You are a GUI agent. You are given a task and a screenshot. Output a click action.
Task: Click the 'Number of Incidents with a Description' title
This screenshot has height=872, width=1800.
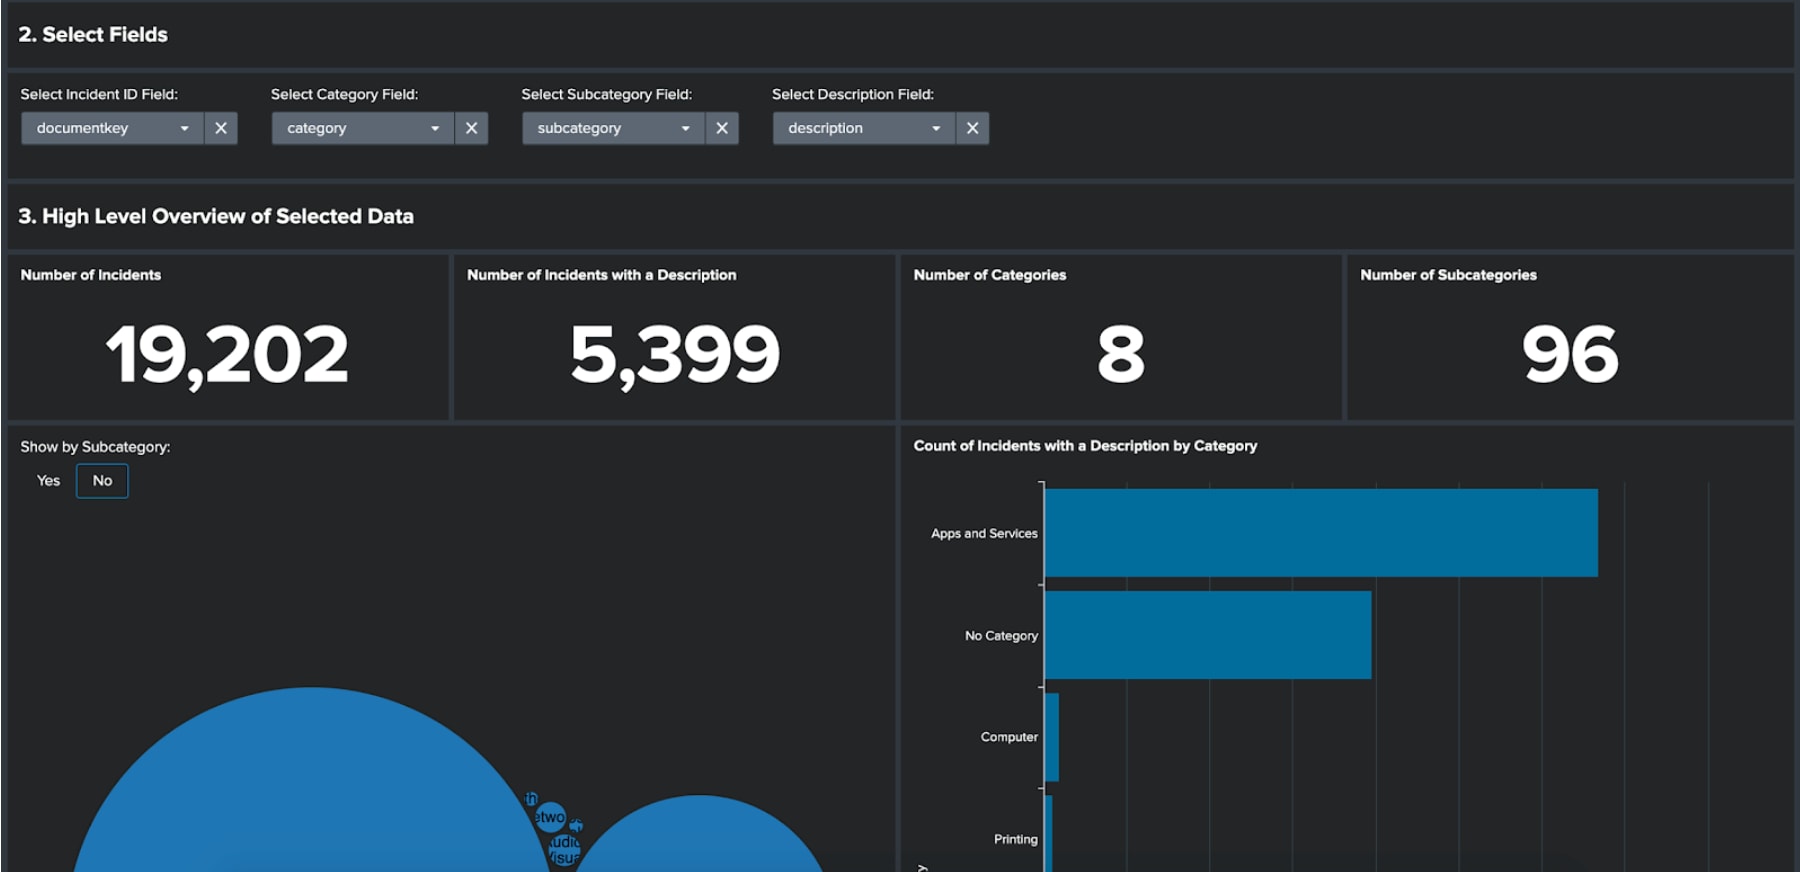601,275
